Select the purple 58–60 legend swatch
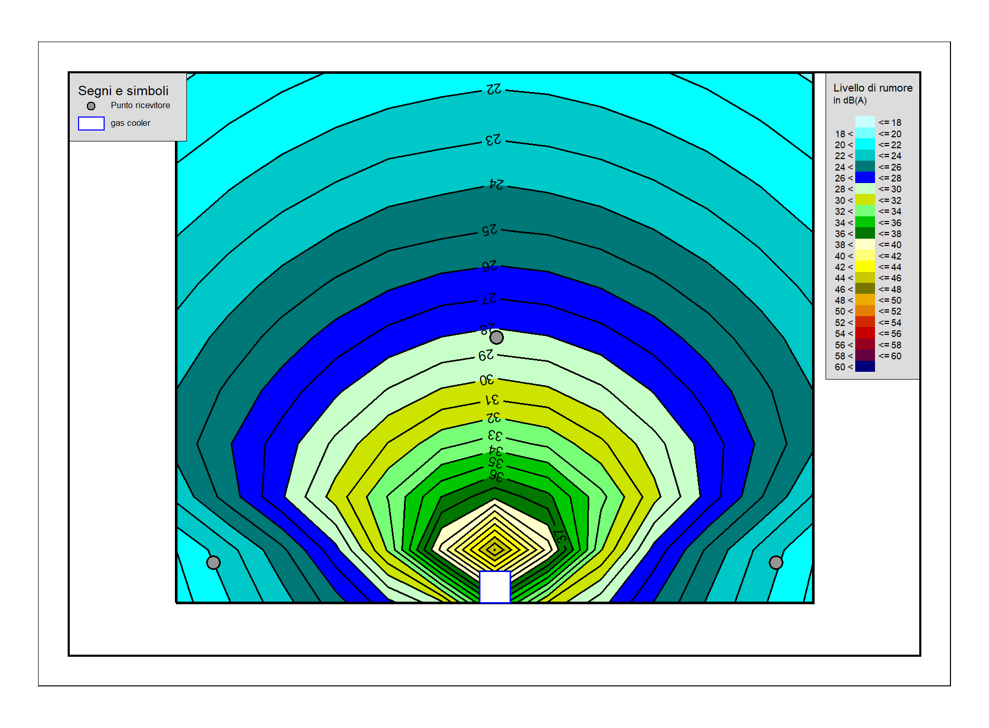Screen dimensions: 989x728 [x=865, y=356]
